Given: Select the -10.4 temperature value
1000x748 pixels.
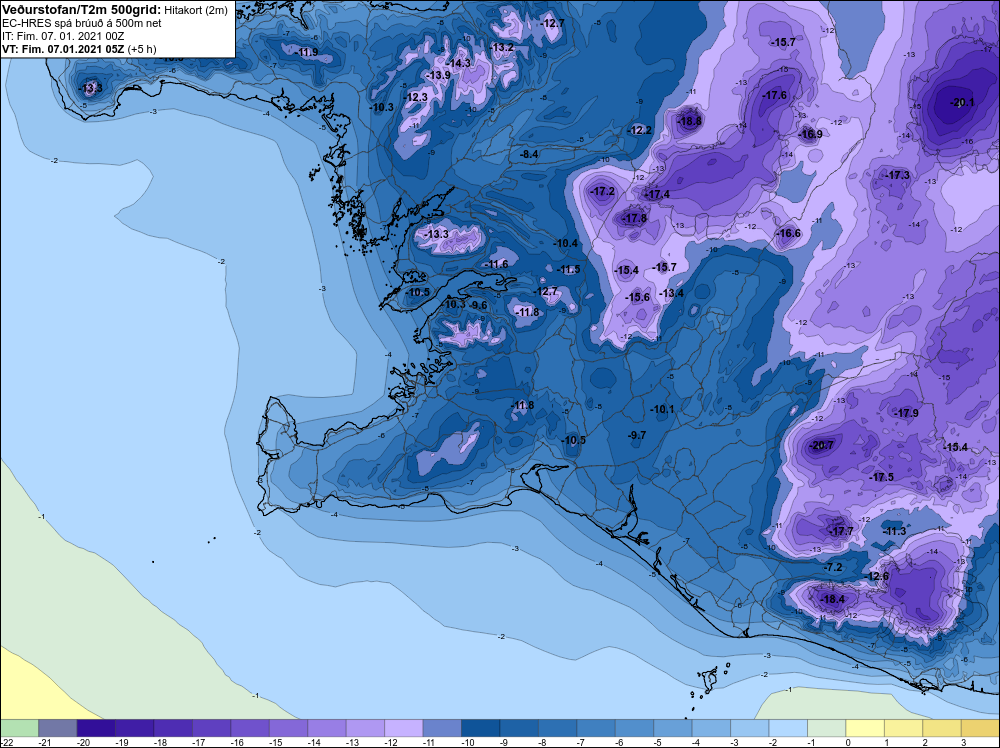Looking at the screenshot, I should click(566, 244).
